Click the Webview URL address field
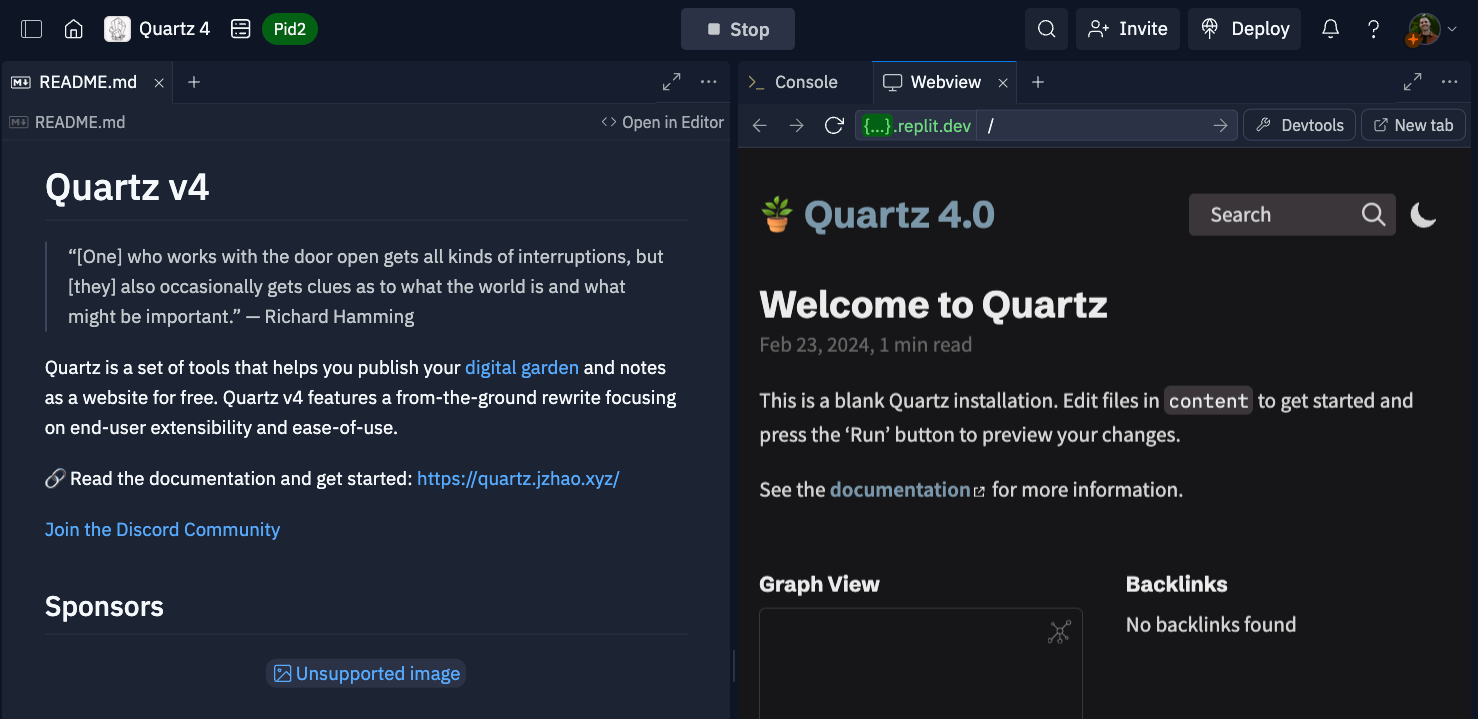The image size is (1478, 719). pyautogui.click(x=1090, y=125)
